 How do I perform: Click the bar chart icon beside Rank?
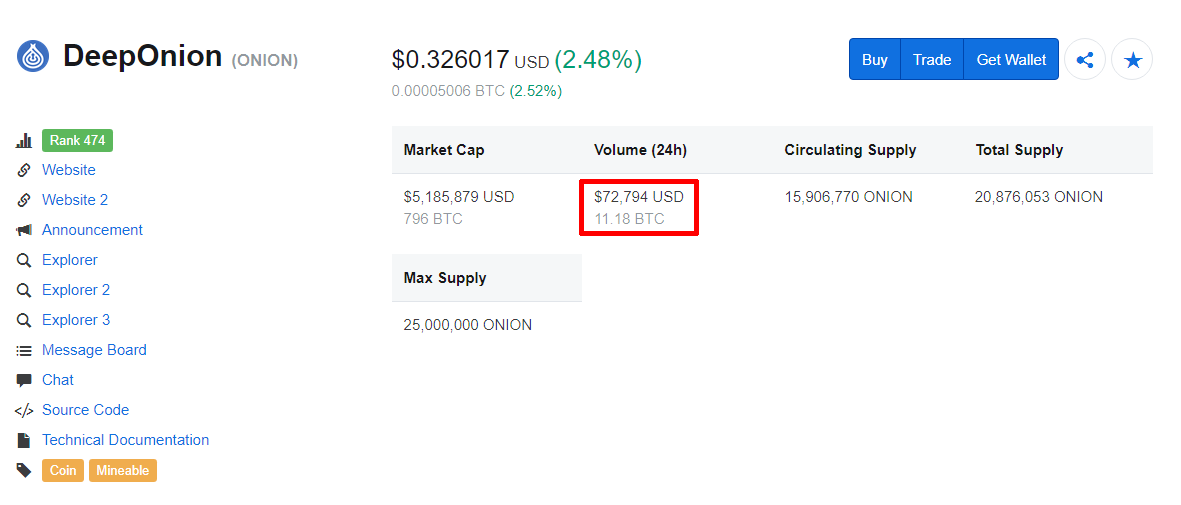(24, 141)
